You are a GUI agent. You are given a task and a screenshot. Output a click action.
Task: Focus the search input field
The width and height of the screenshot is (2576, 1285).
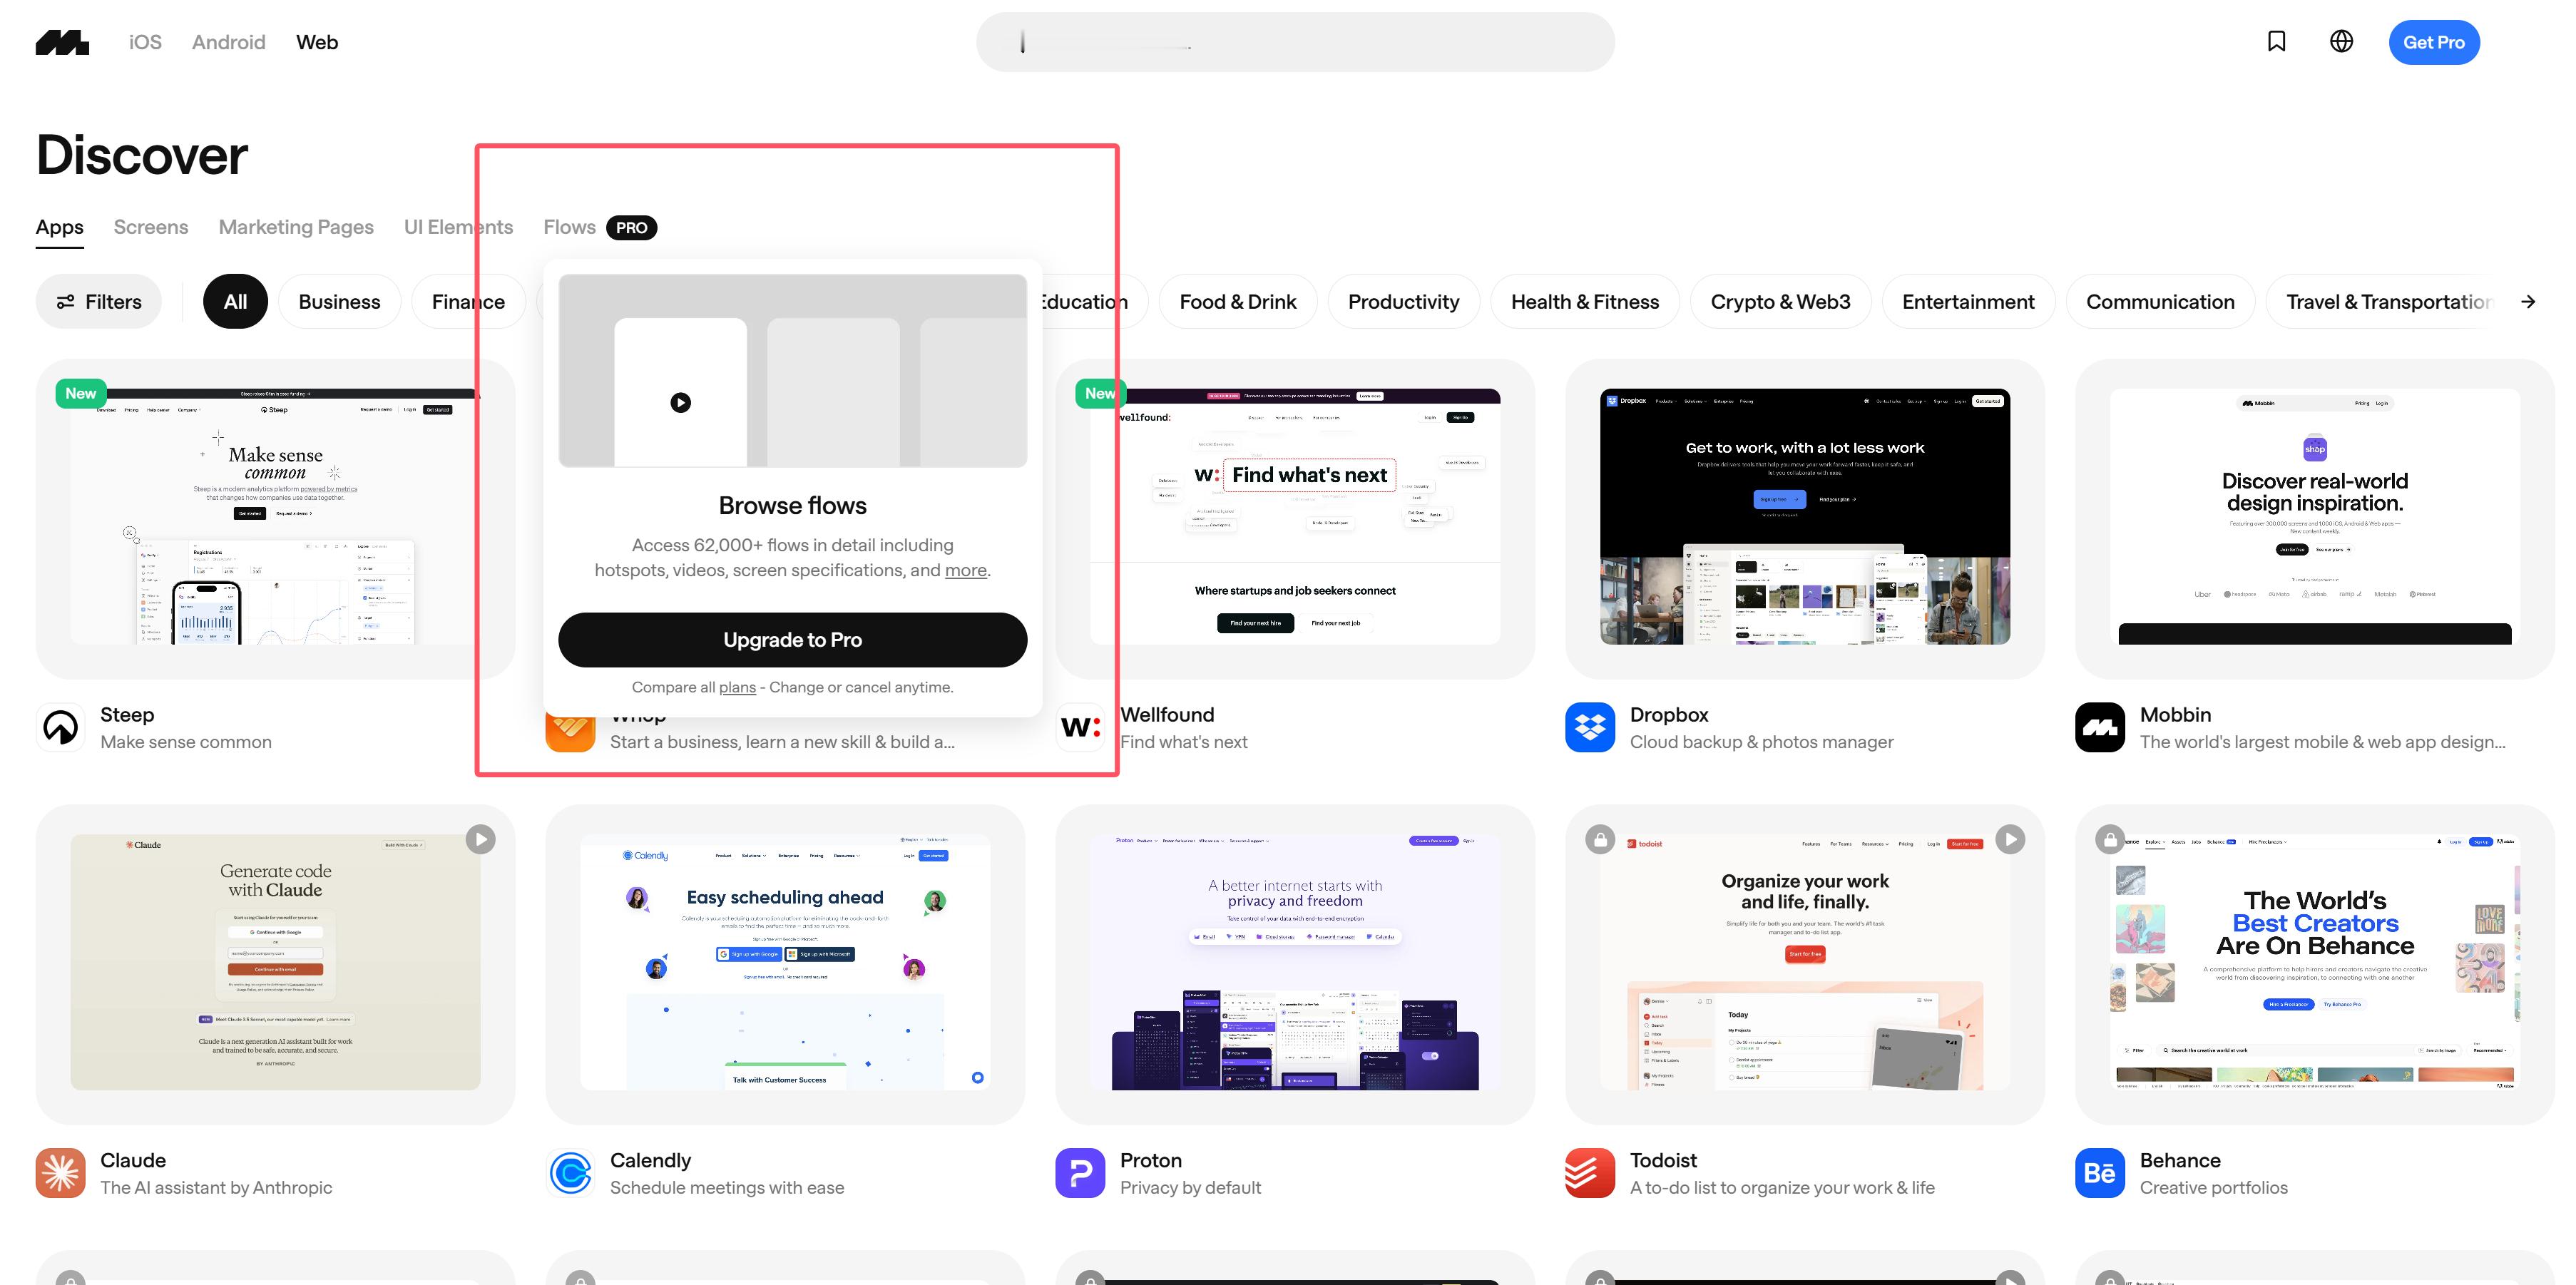coord(1295,42)
